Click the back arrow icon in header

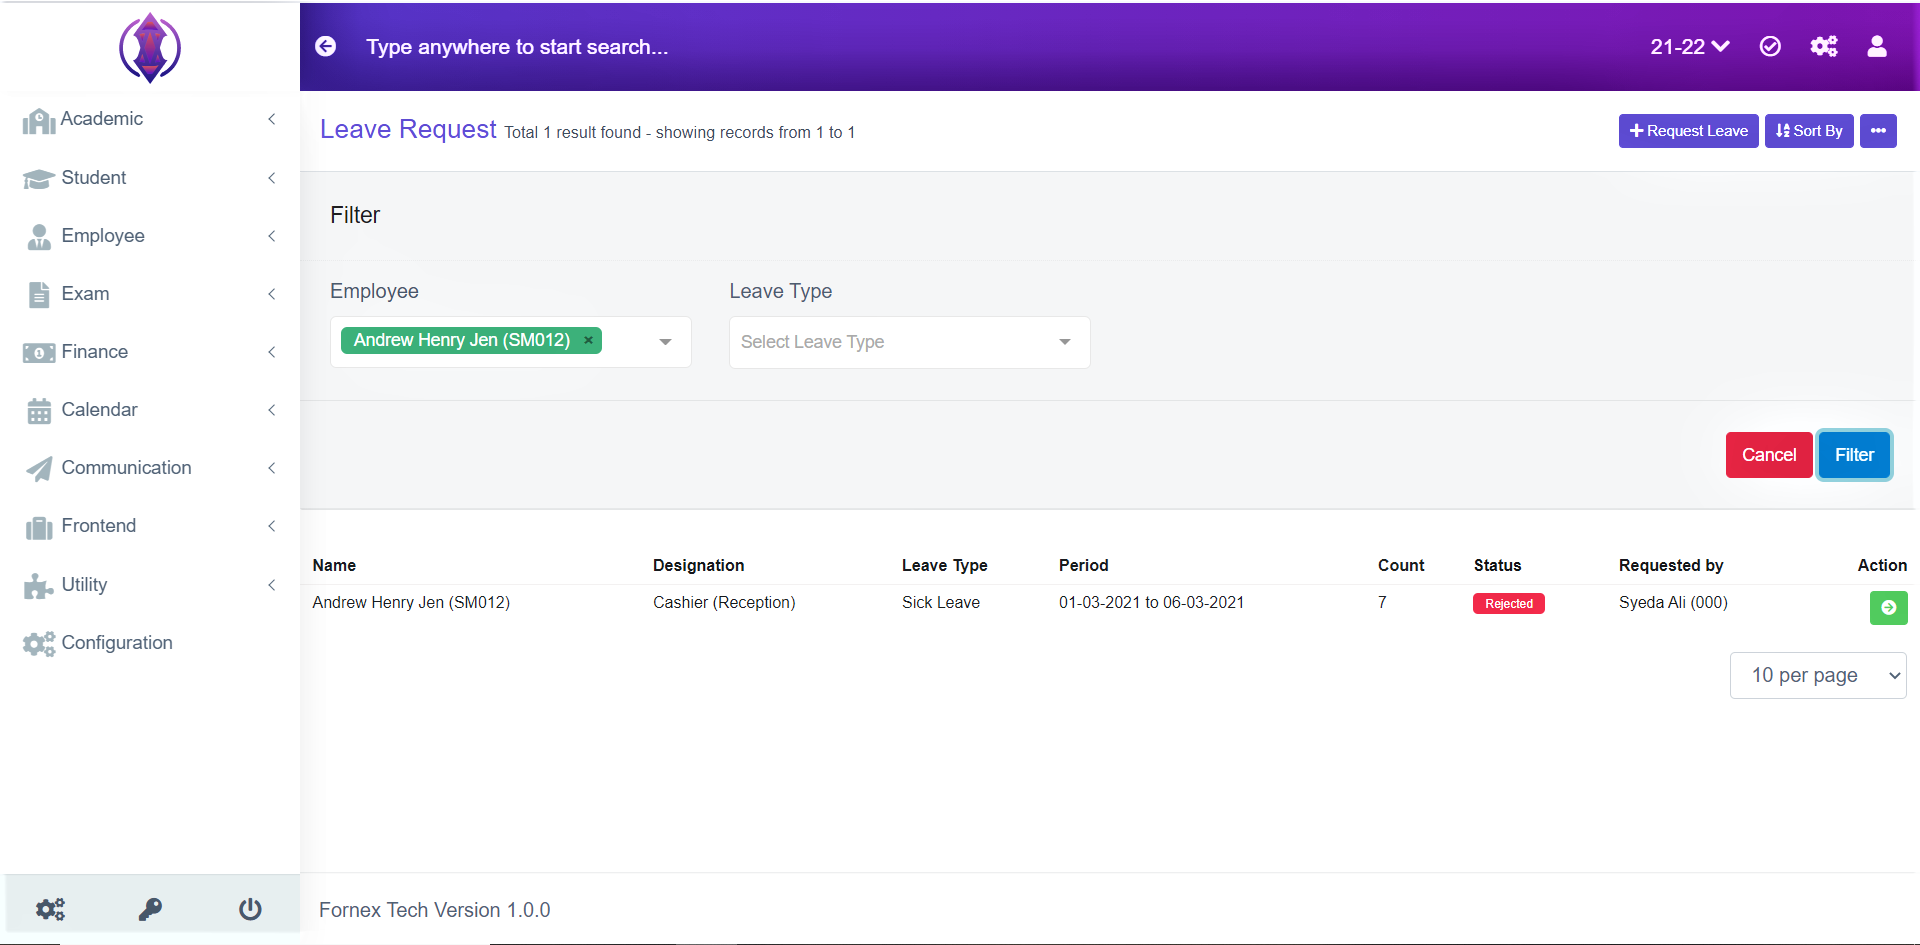tap(326, 47)
